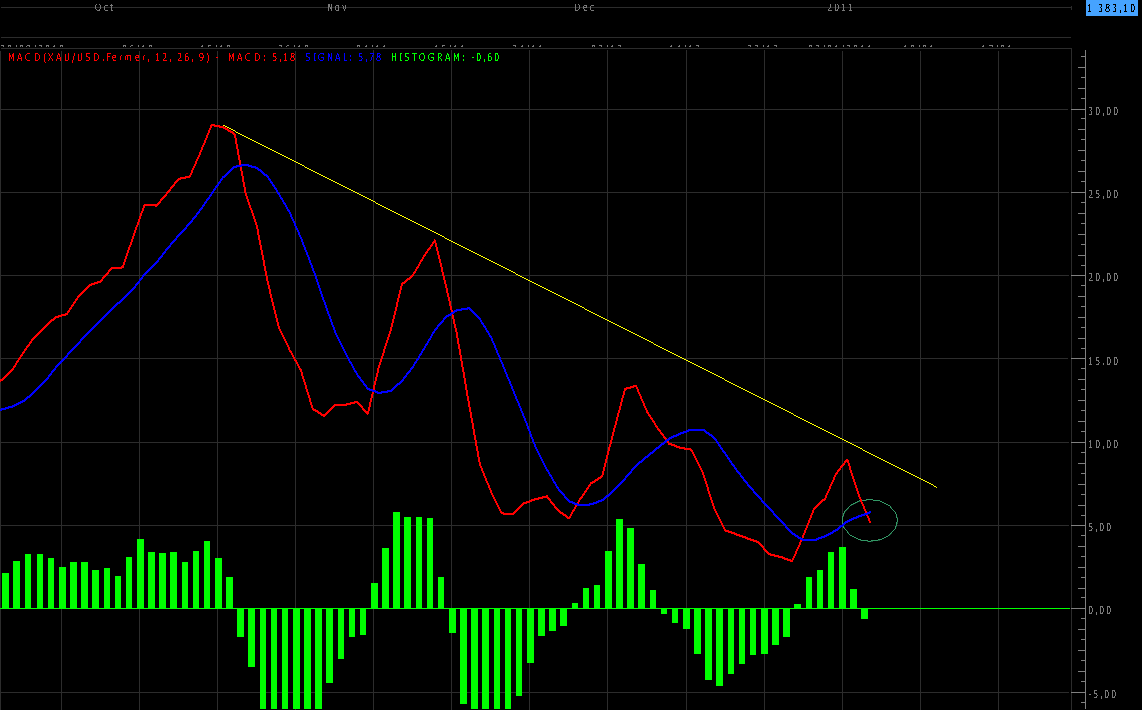
Task: Click the 30,00 value on the price axis
Action: 1105,111
